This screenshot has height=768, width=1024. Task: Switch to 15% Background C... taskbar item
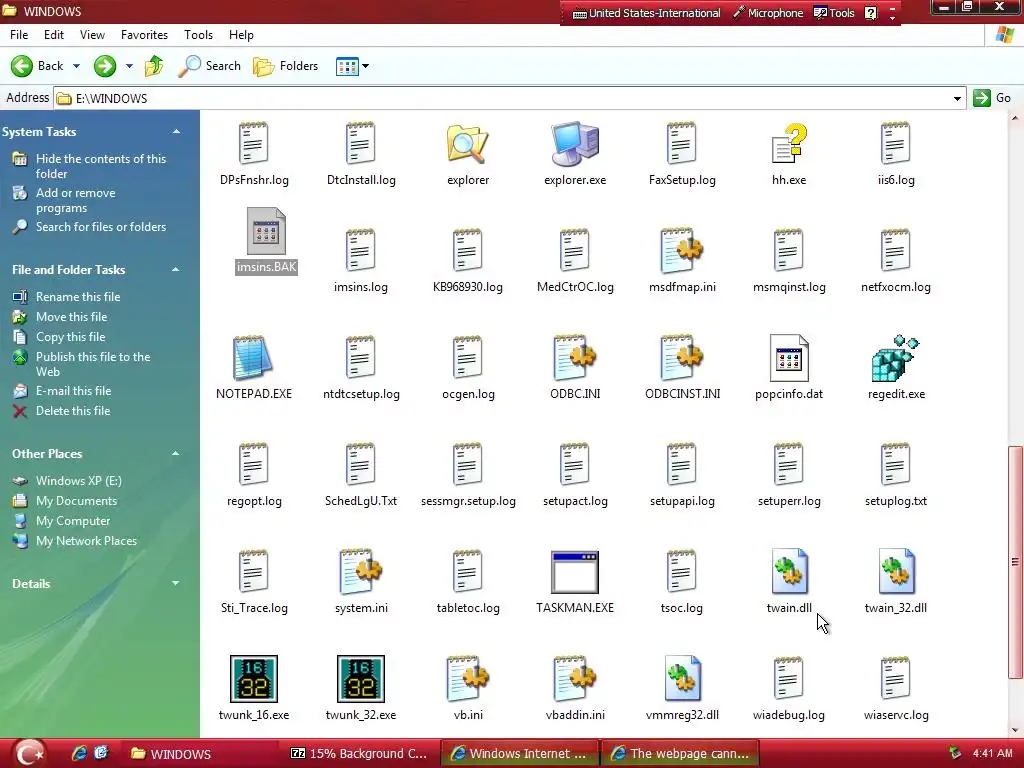tap(358, 754)
